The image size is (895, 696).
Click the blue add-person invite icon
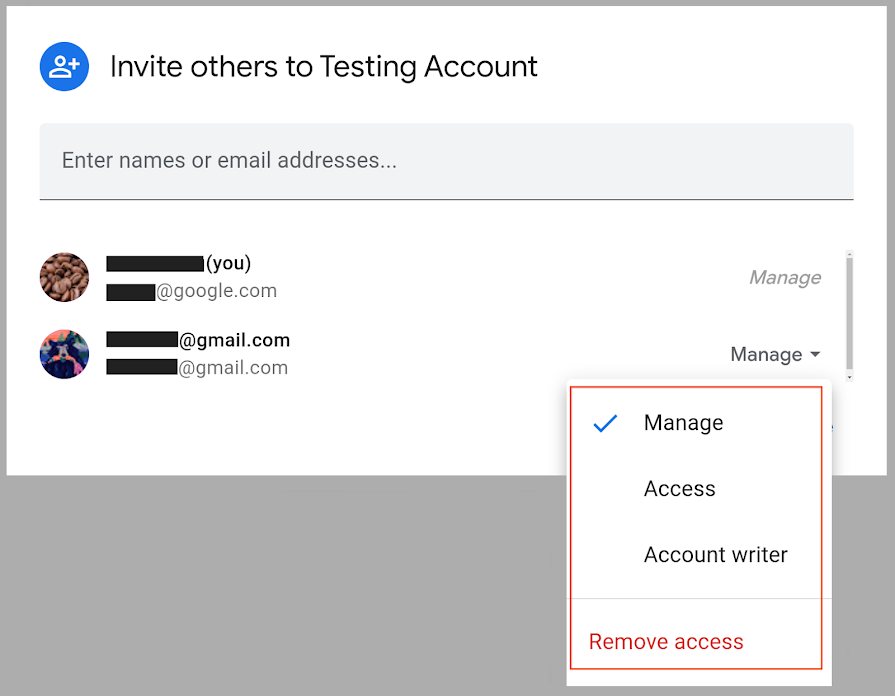[x=64, y=66]
